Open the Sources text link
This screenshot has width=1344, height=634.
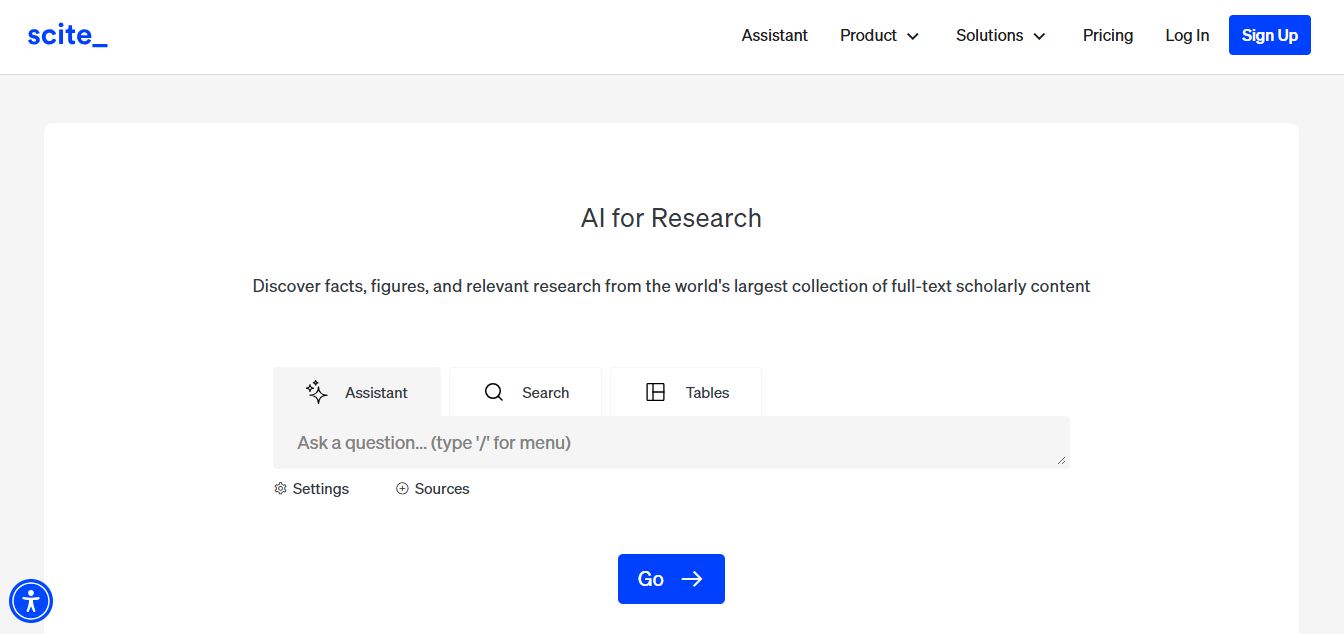click(x=441, y=489)
